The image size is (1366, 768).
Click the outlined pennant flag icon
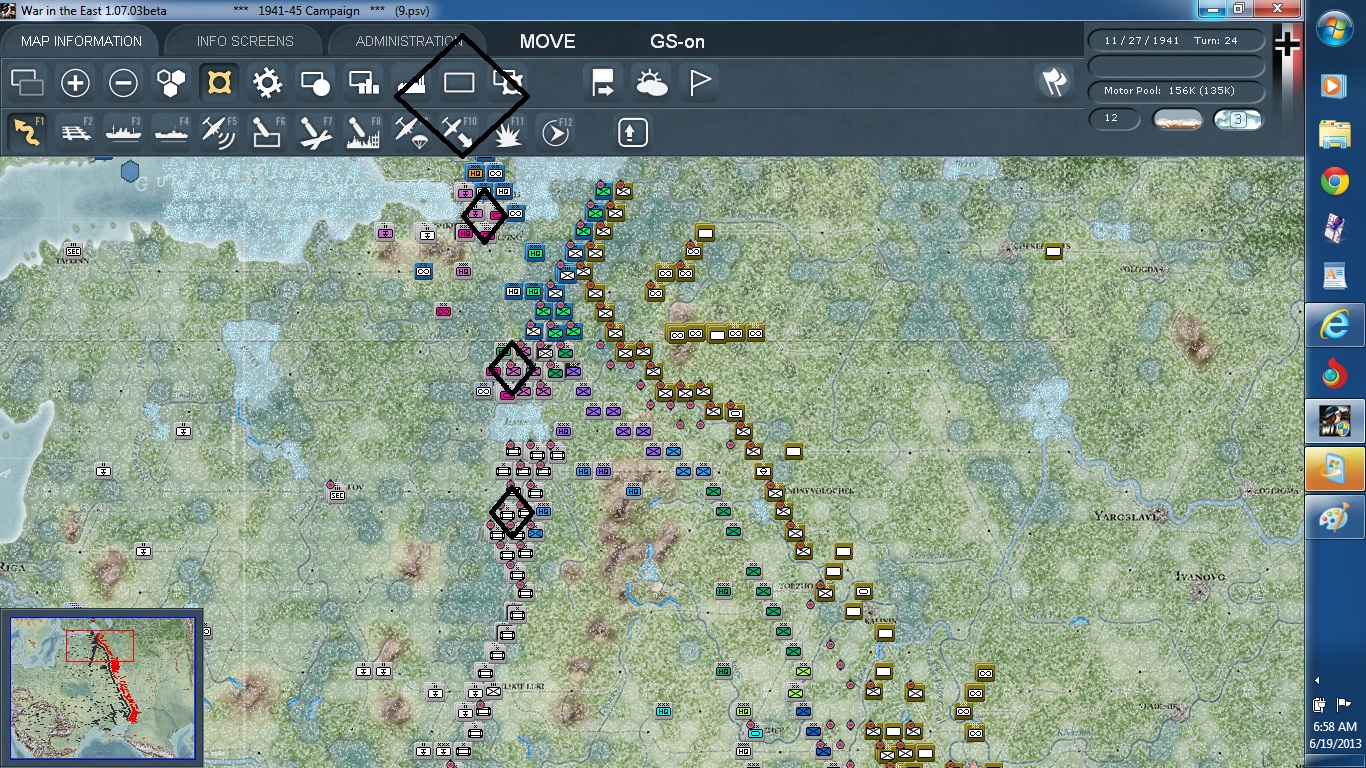[x=699, y=83]
